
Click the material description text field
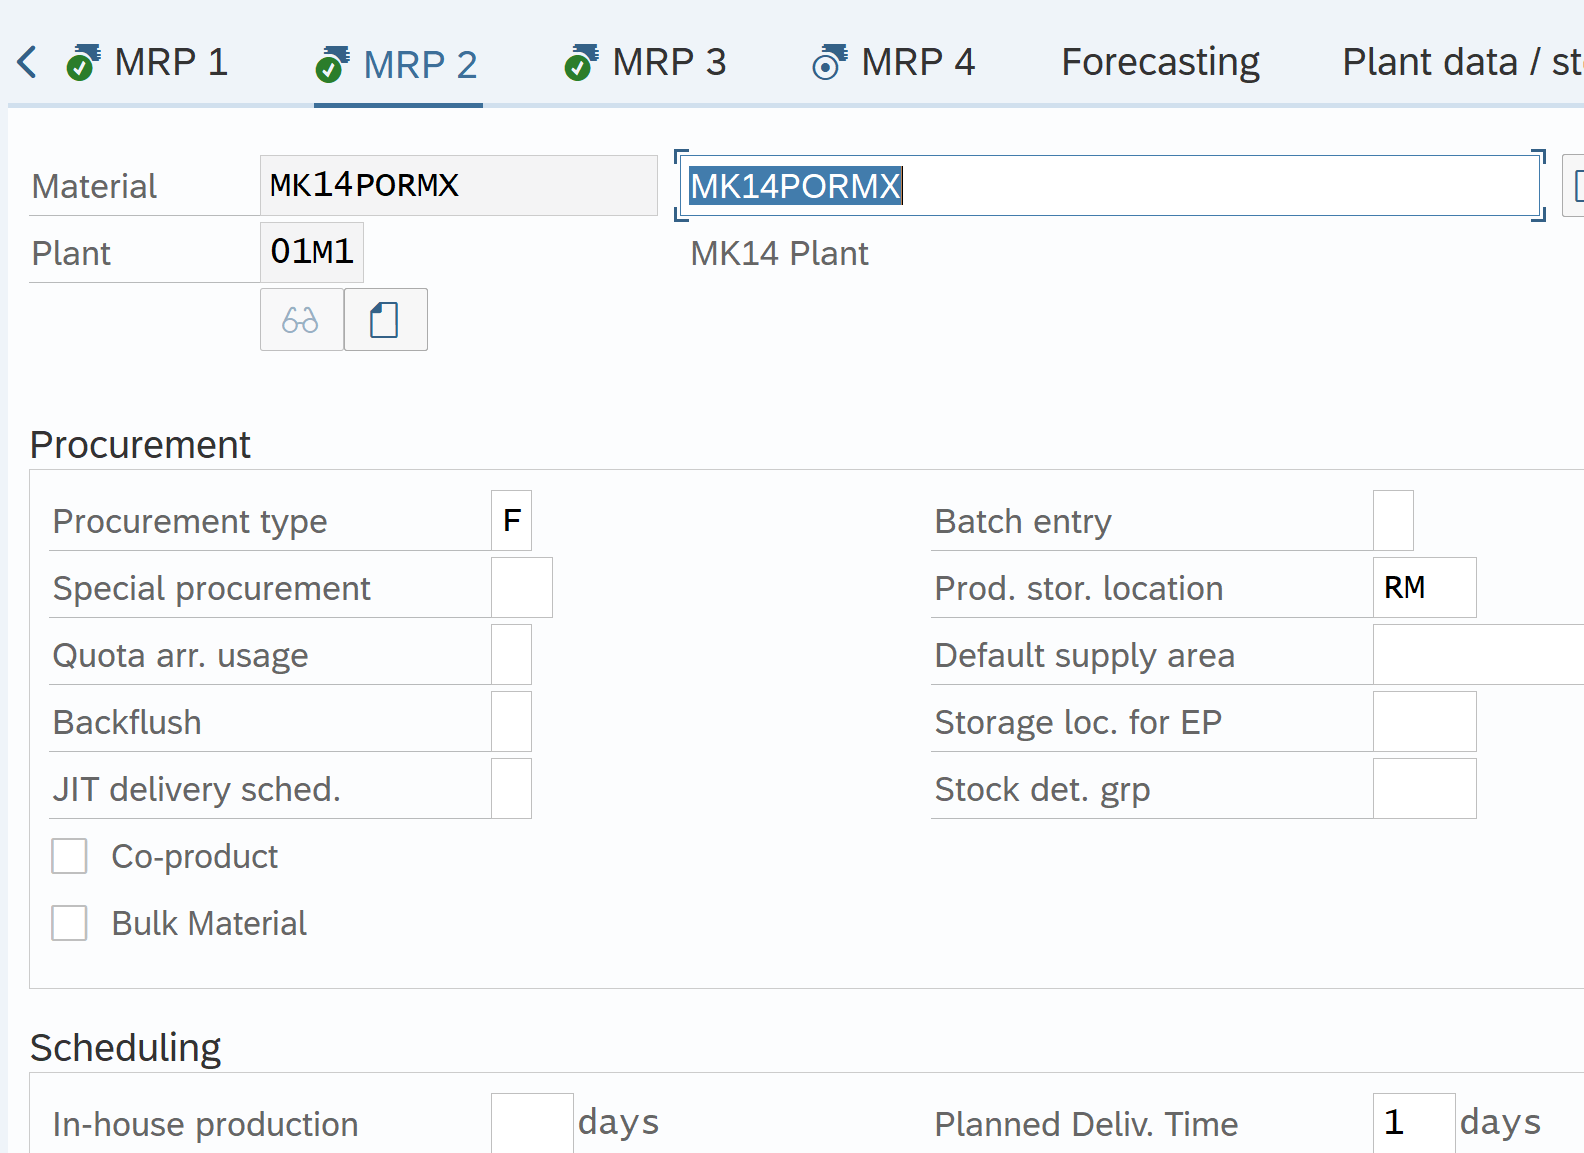1108,186
